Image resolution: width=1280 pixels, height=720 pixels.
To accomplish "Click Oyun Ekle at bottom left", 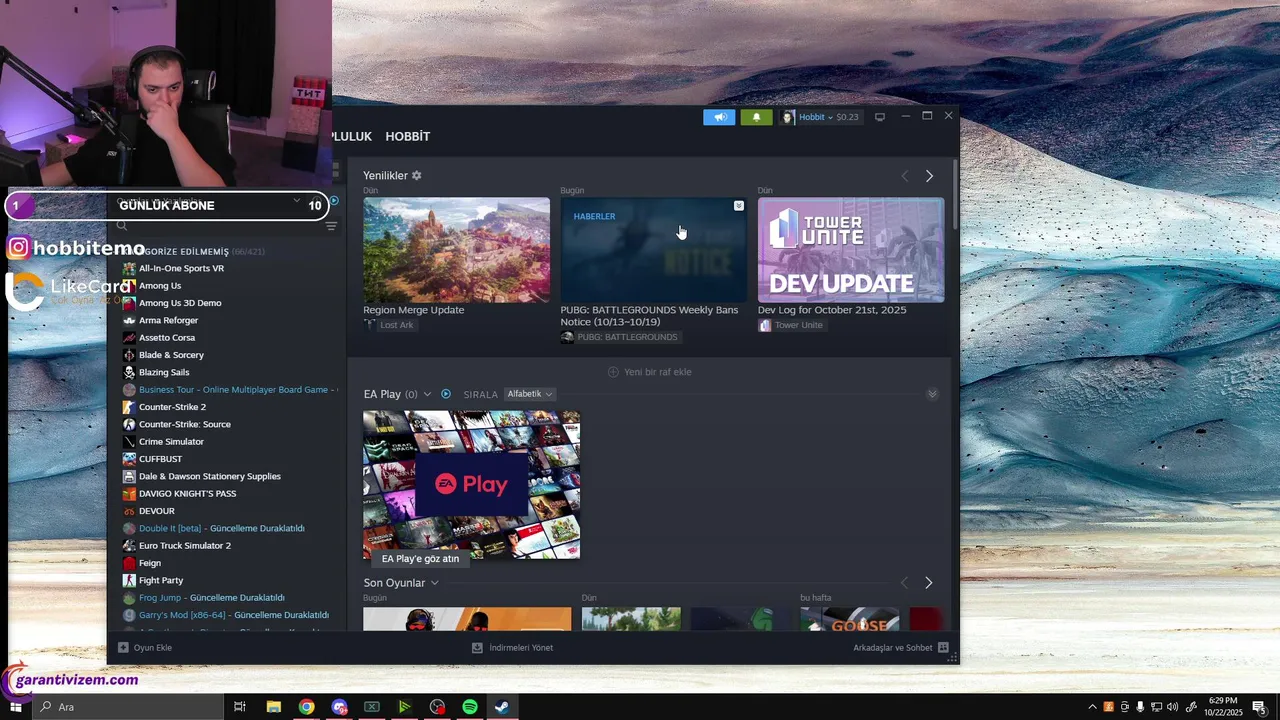I will [x=145, y=648].
